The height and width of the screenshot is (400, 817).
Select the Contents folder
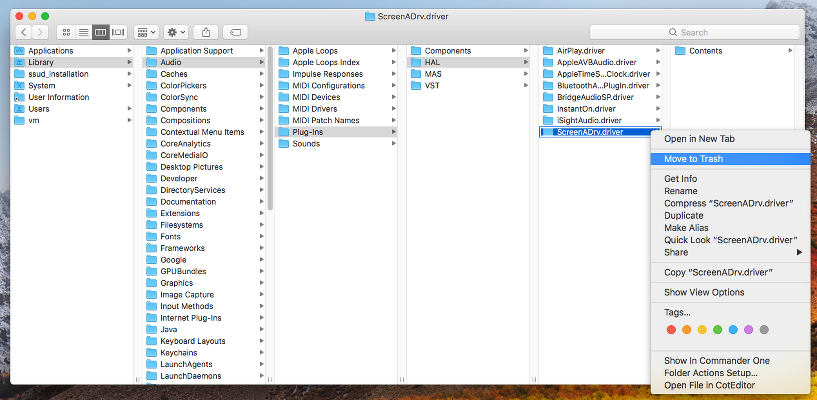click(x=705, y=50)
